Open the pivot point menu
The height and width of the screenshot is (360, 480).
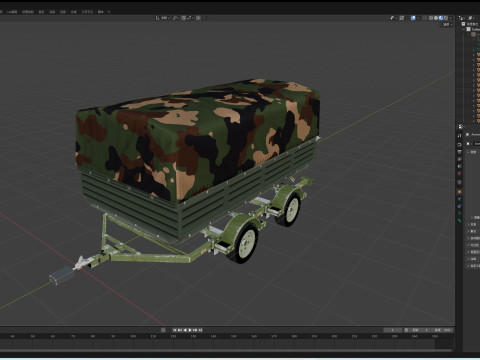tap(175, 18)
